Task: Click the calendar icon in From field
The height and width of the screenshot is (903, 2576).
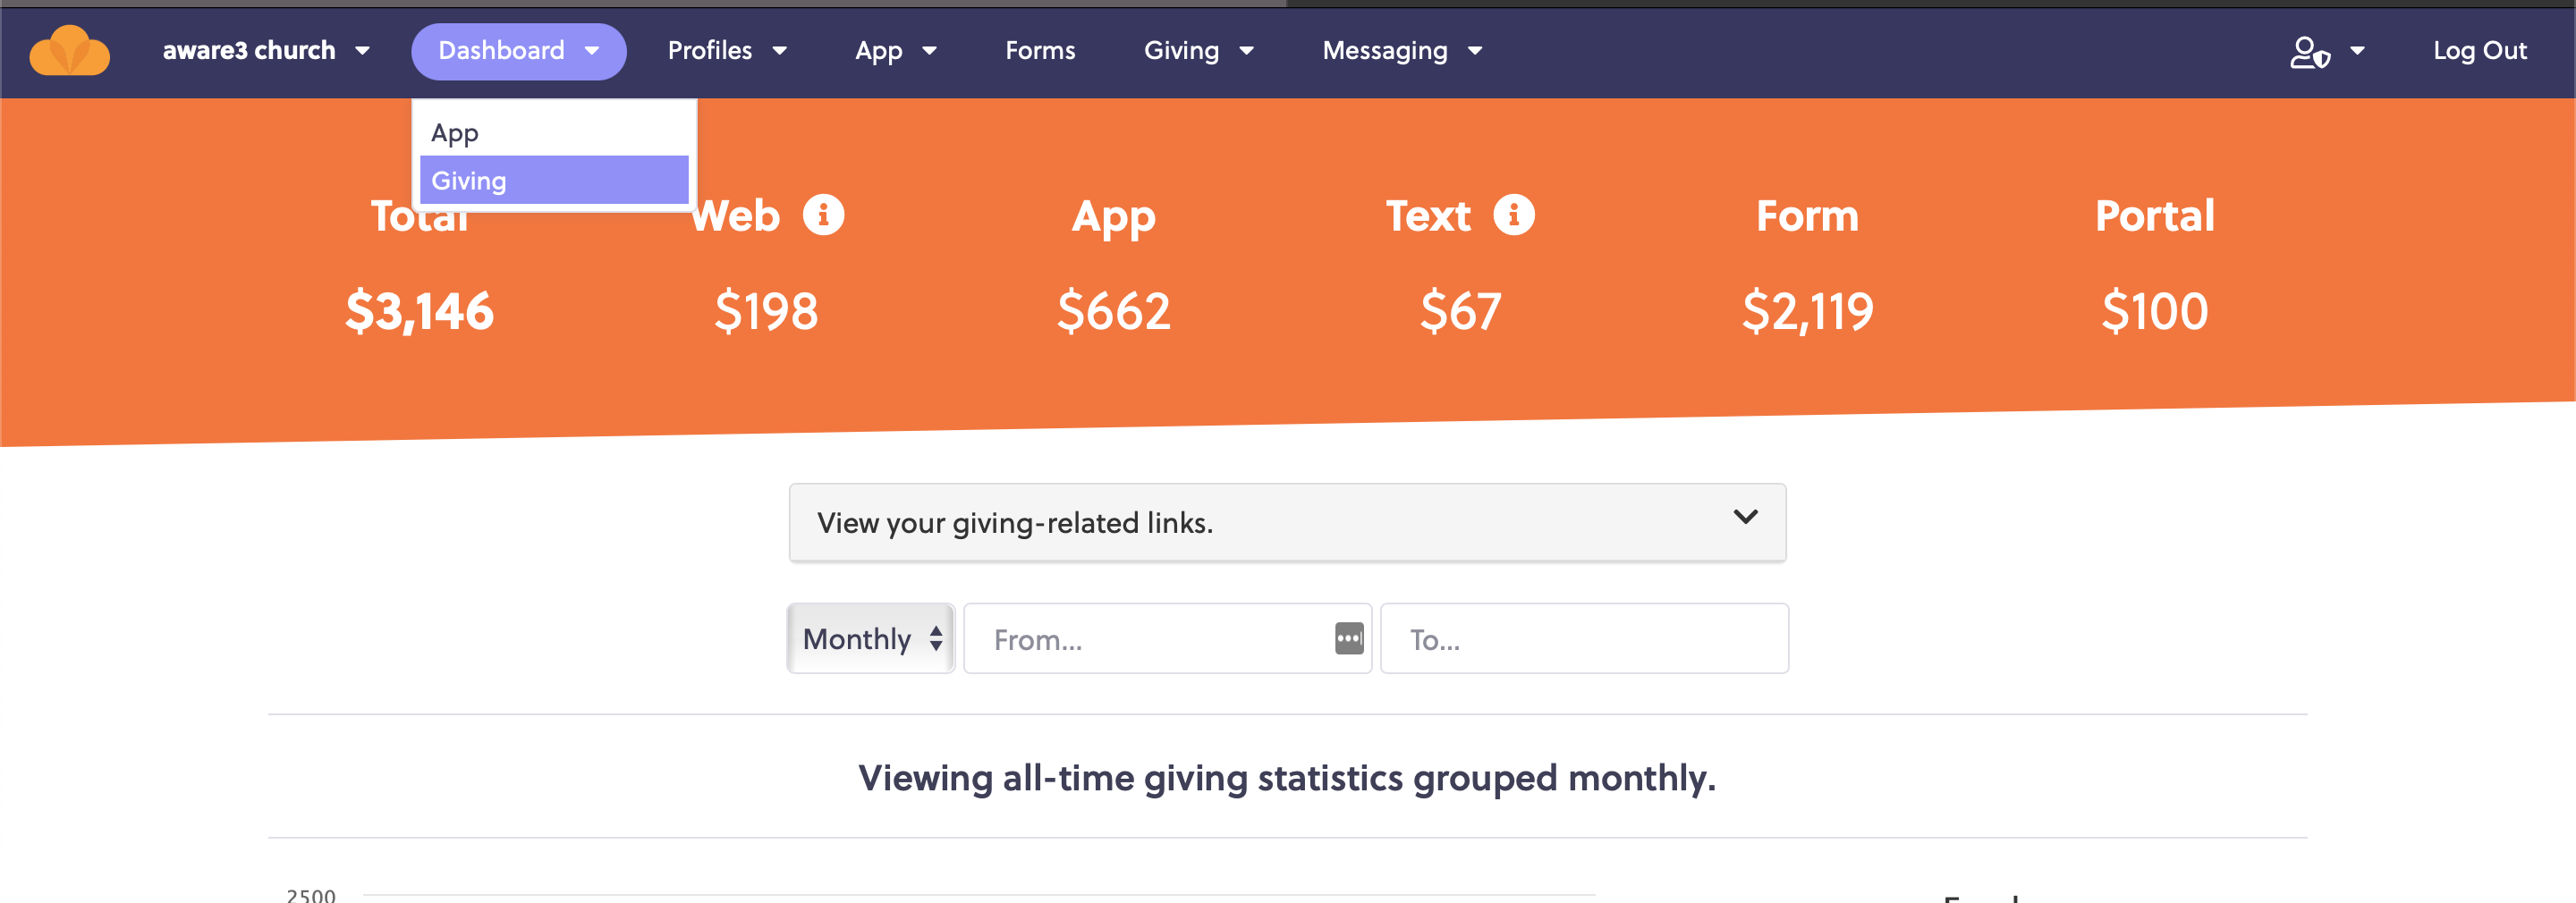Action: coord(1349,638)
